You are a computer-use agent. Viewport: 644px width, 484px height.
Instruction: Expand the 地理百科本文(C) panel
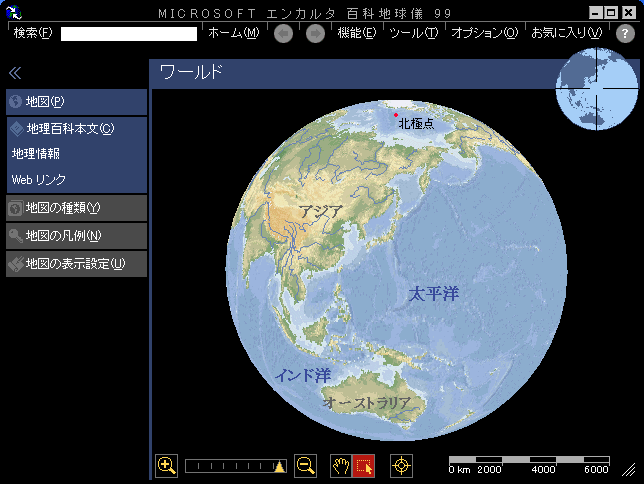click(x=77, y=129)
